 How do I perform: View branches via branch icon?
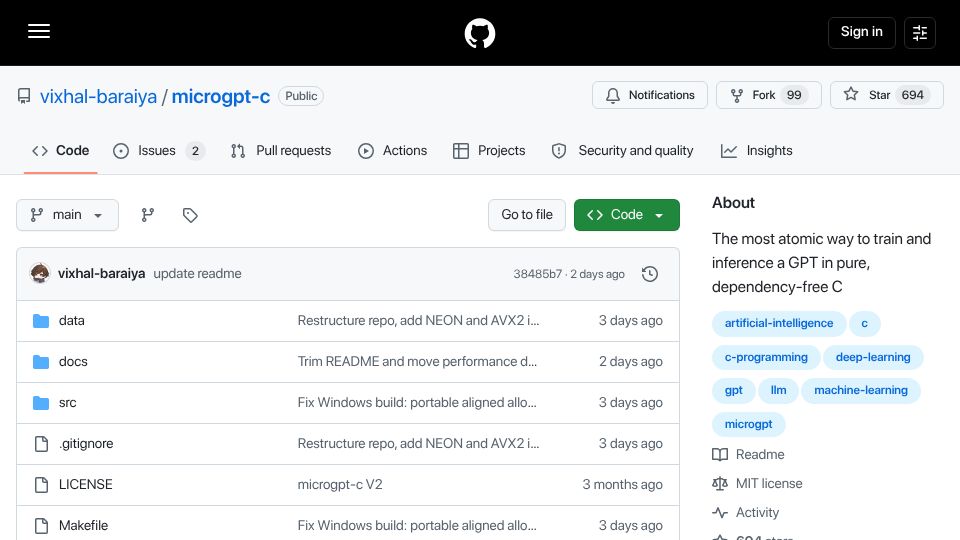[x=148, y=215]
